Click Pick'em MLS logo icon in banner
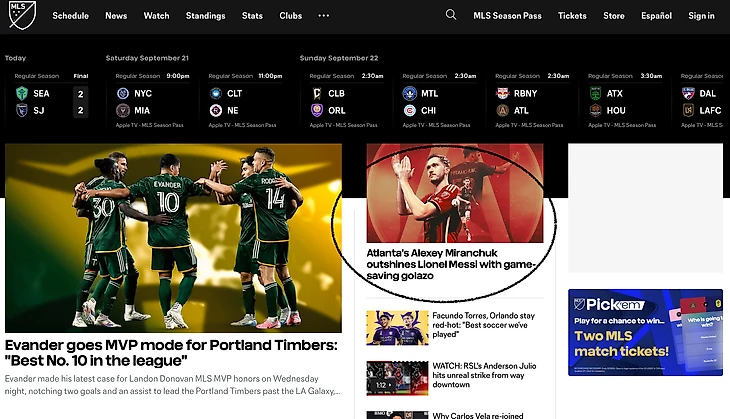730x419 pixels. coord(579,304)
